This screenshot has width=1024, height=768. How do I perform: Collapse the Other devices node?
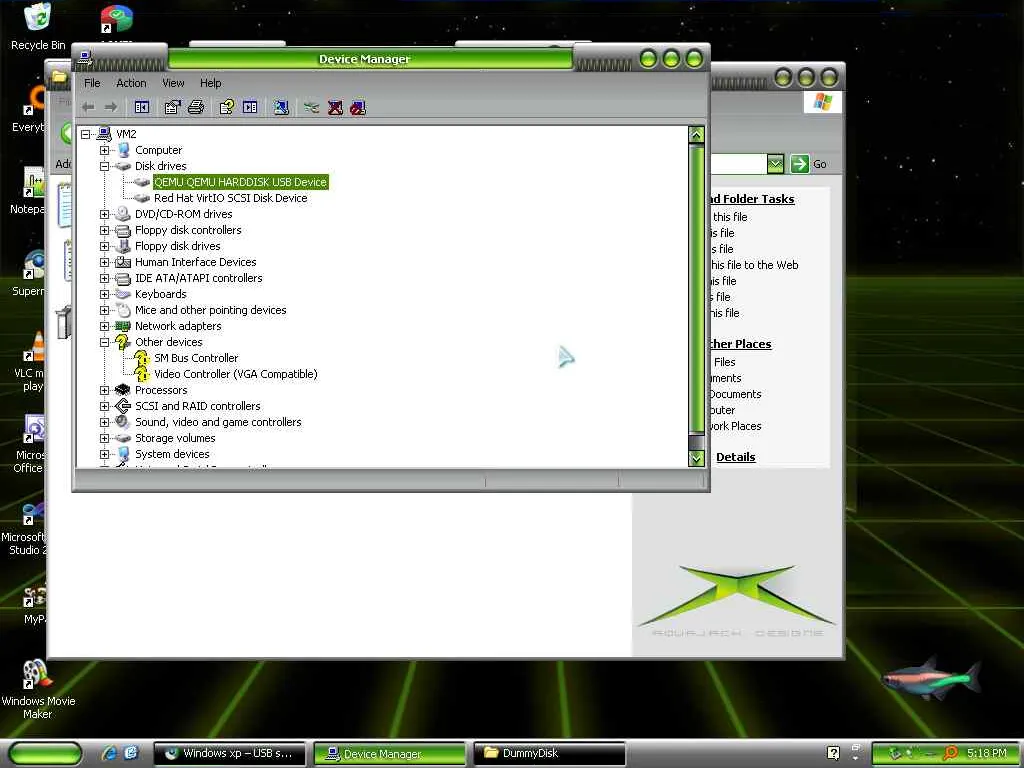[104, 342]
